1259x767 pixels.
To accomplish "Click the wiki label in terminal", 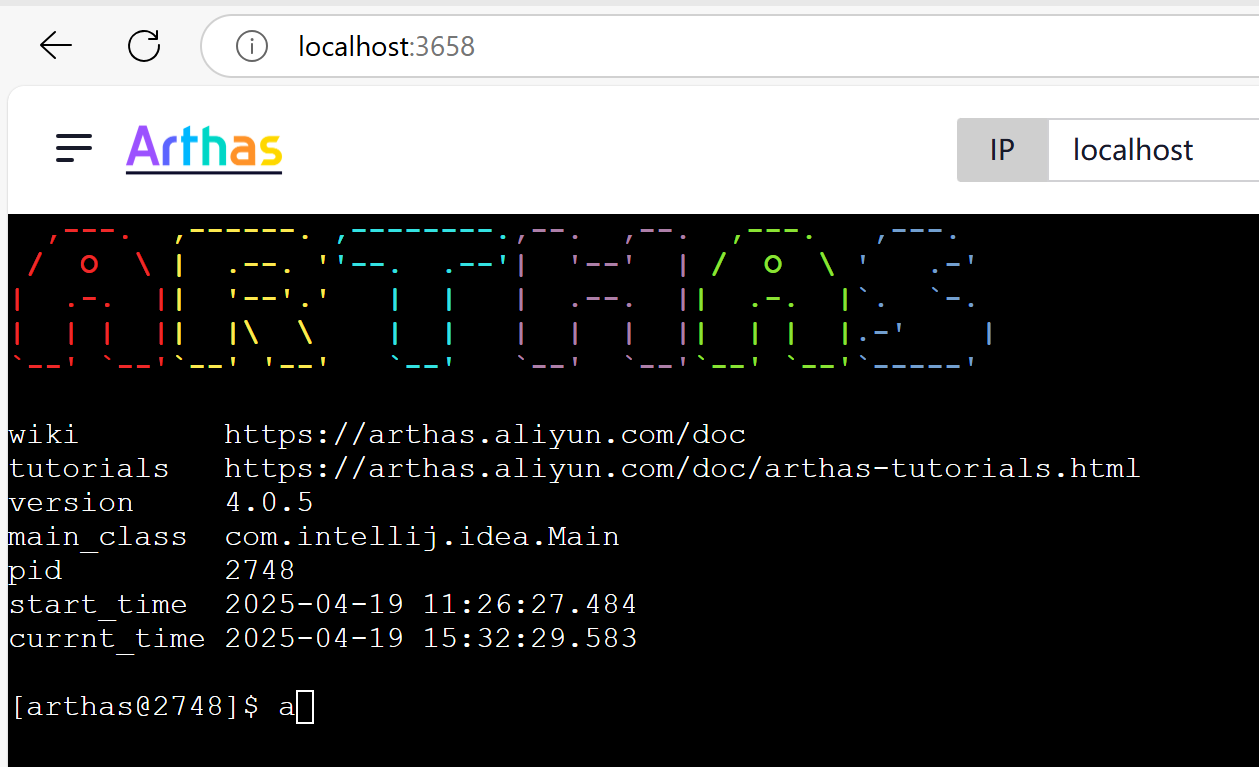I will pos(43,435).
